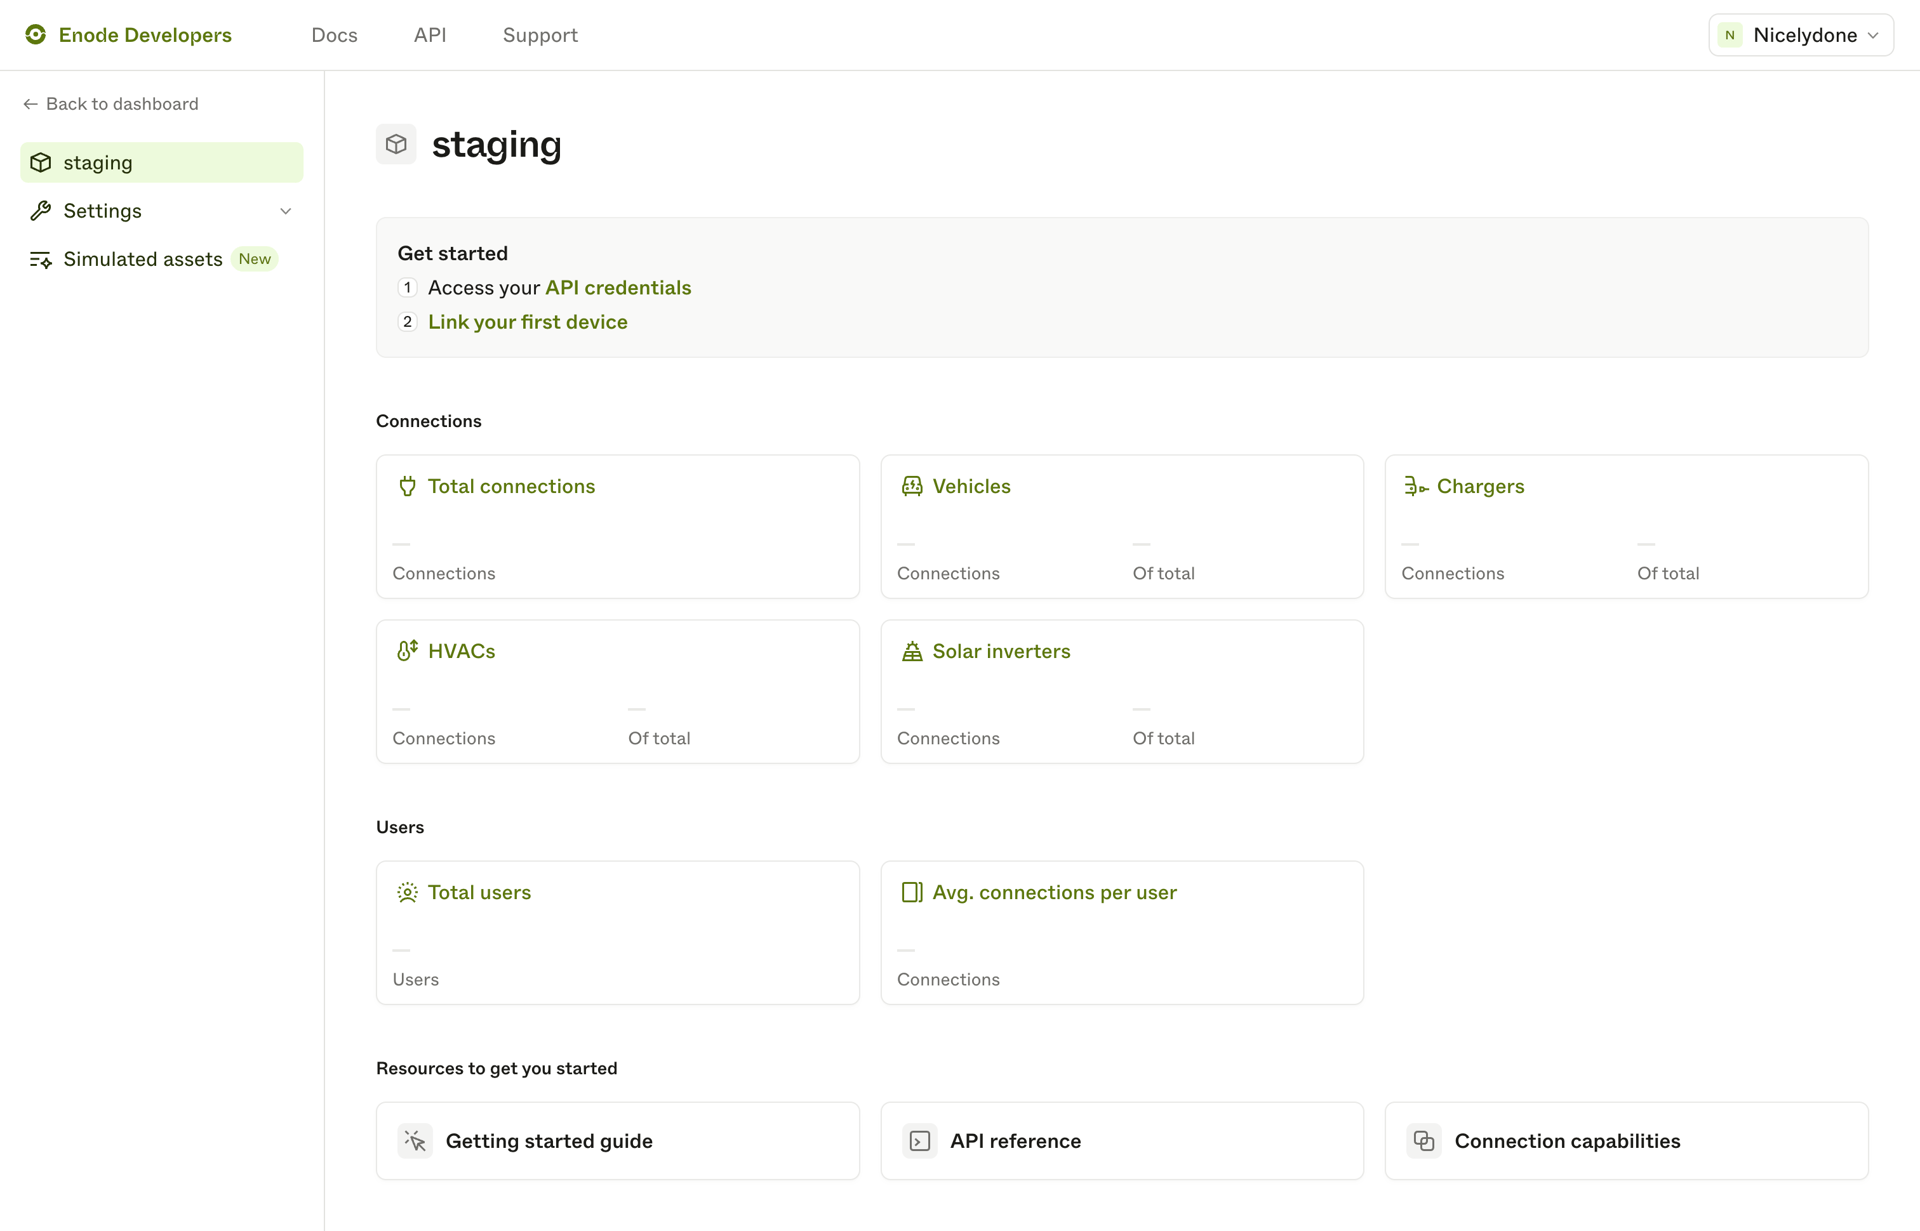
Task: Click the HVACs thermometer icon
Action: (406, 650)
